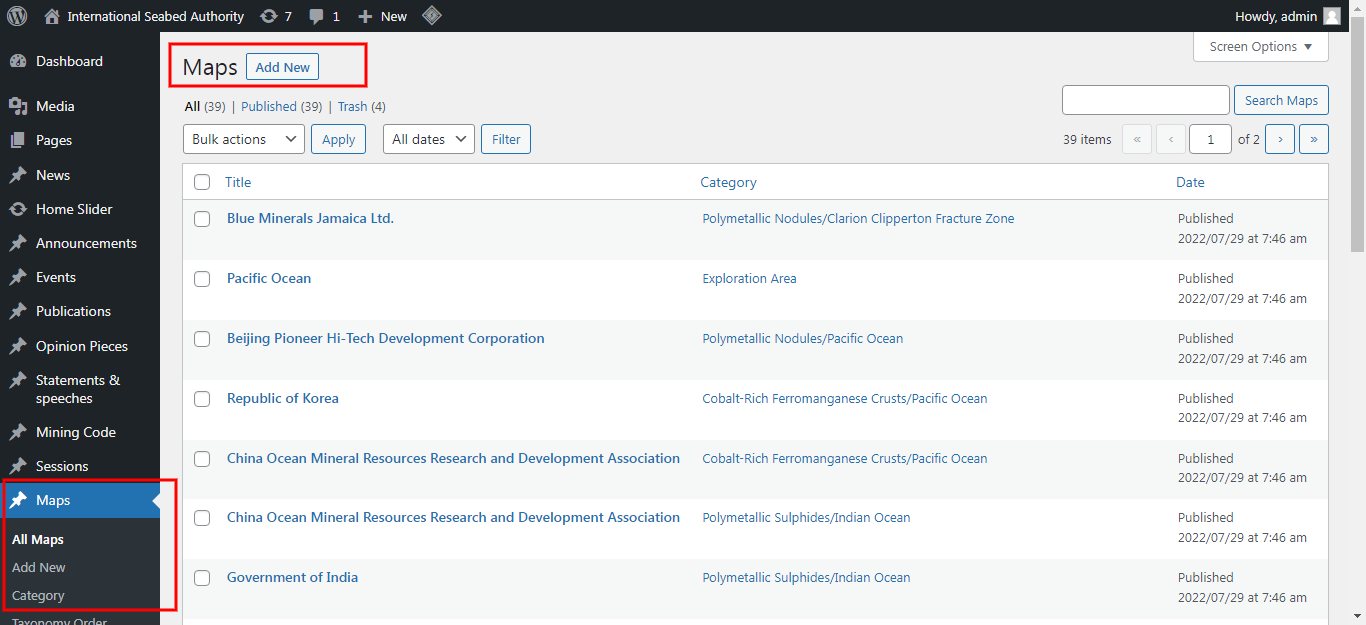Sort by the Title column header
Image resolution: width=1366 pixels, height=625 pixels.
[238, 182]
